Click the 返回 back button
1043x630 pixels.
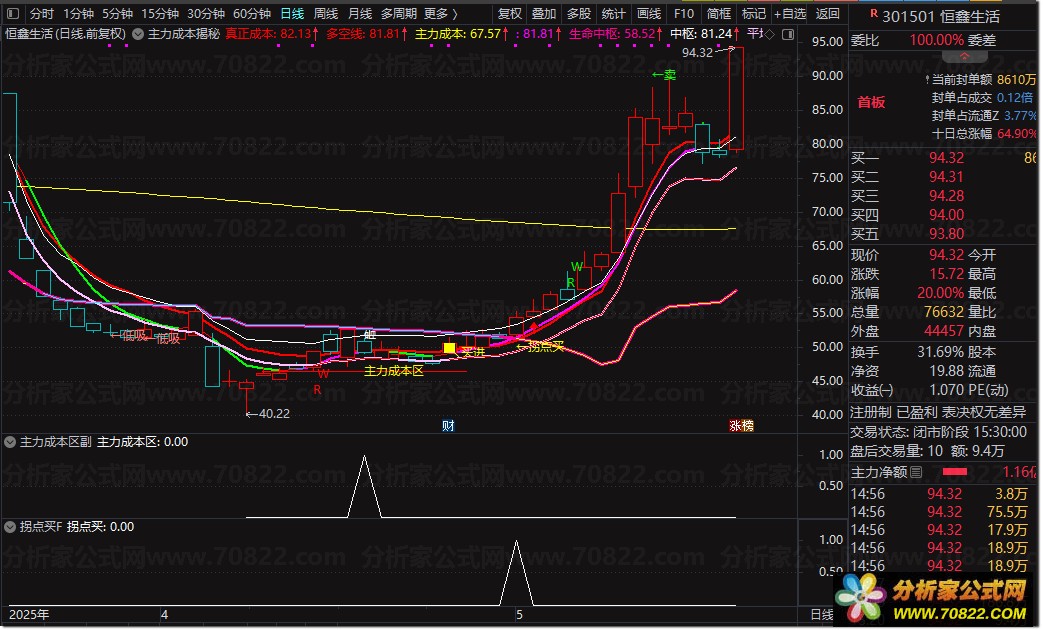(827, 13)
